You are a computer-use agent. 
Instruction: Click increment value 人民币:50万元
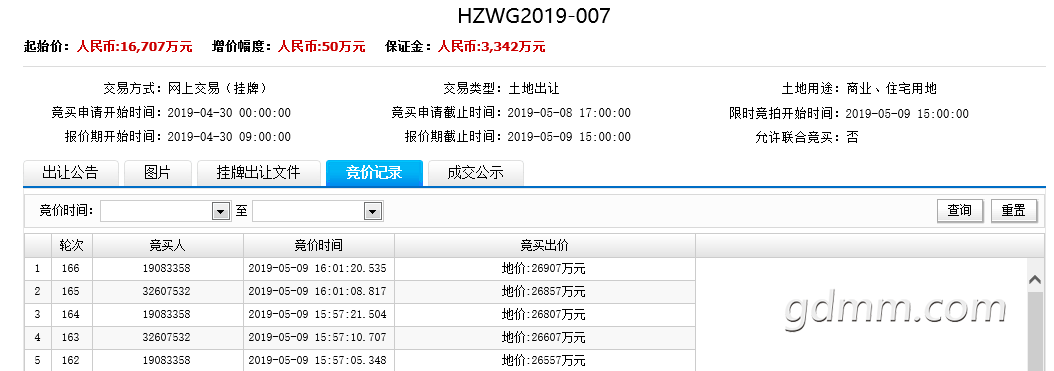(321, 46)
